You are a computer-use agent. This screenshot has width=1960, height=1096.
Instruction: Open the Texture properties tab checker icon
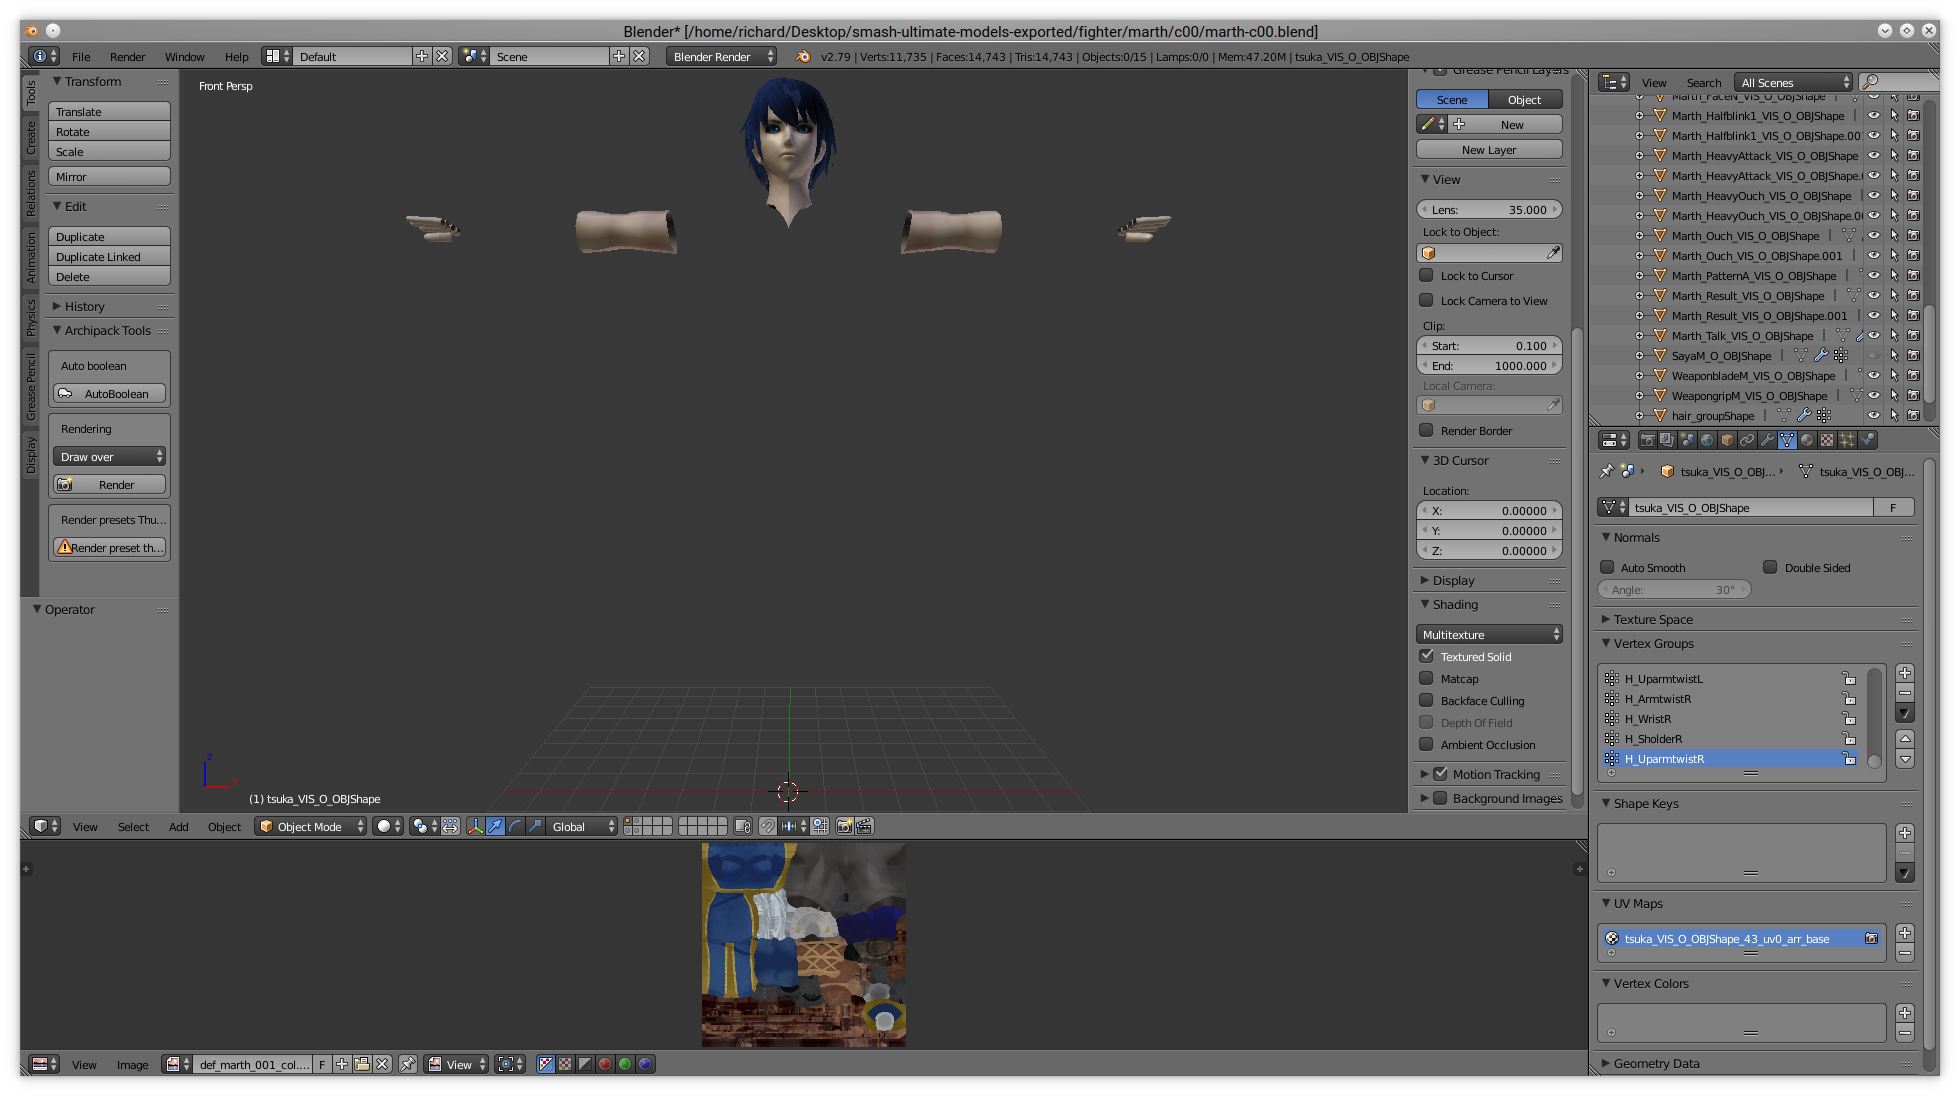1827,440
